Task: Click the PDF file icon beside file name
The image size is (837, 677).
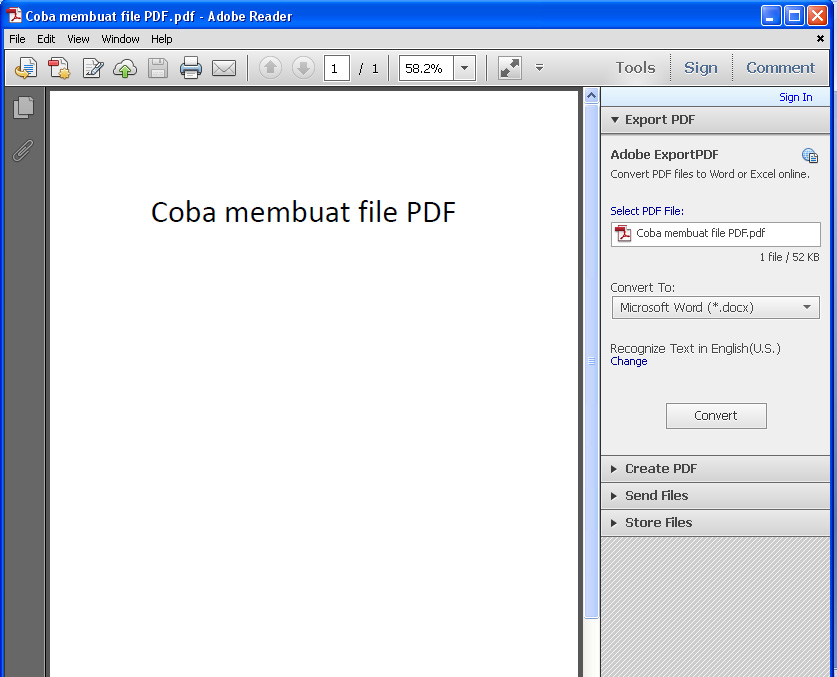Action: pyautogui.click(x=623, y=233)
